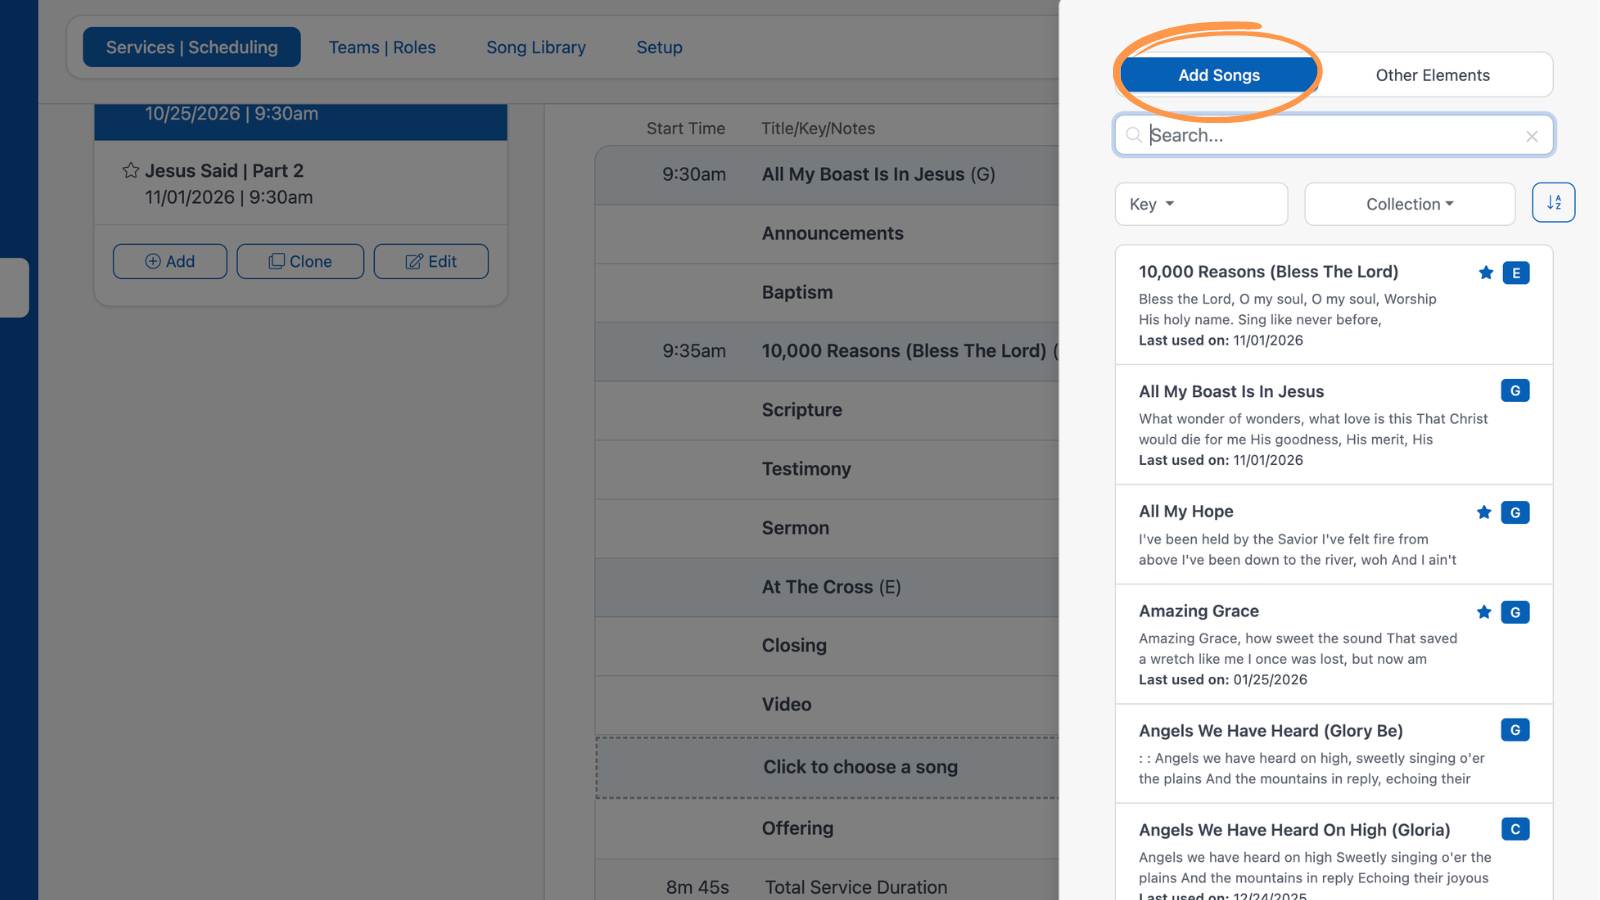Focus the song search input

pyautogui.click(x=1334, y=135)
